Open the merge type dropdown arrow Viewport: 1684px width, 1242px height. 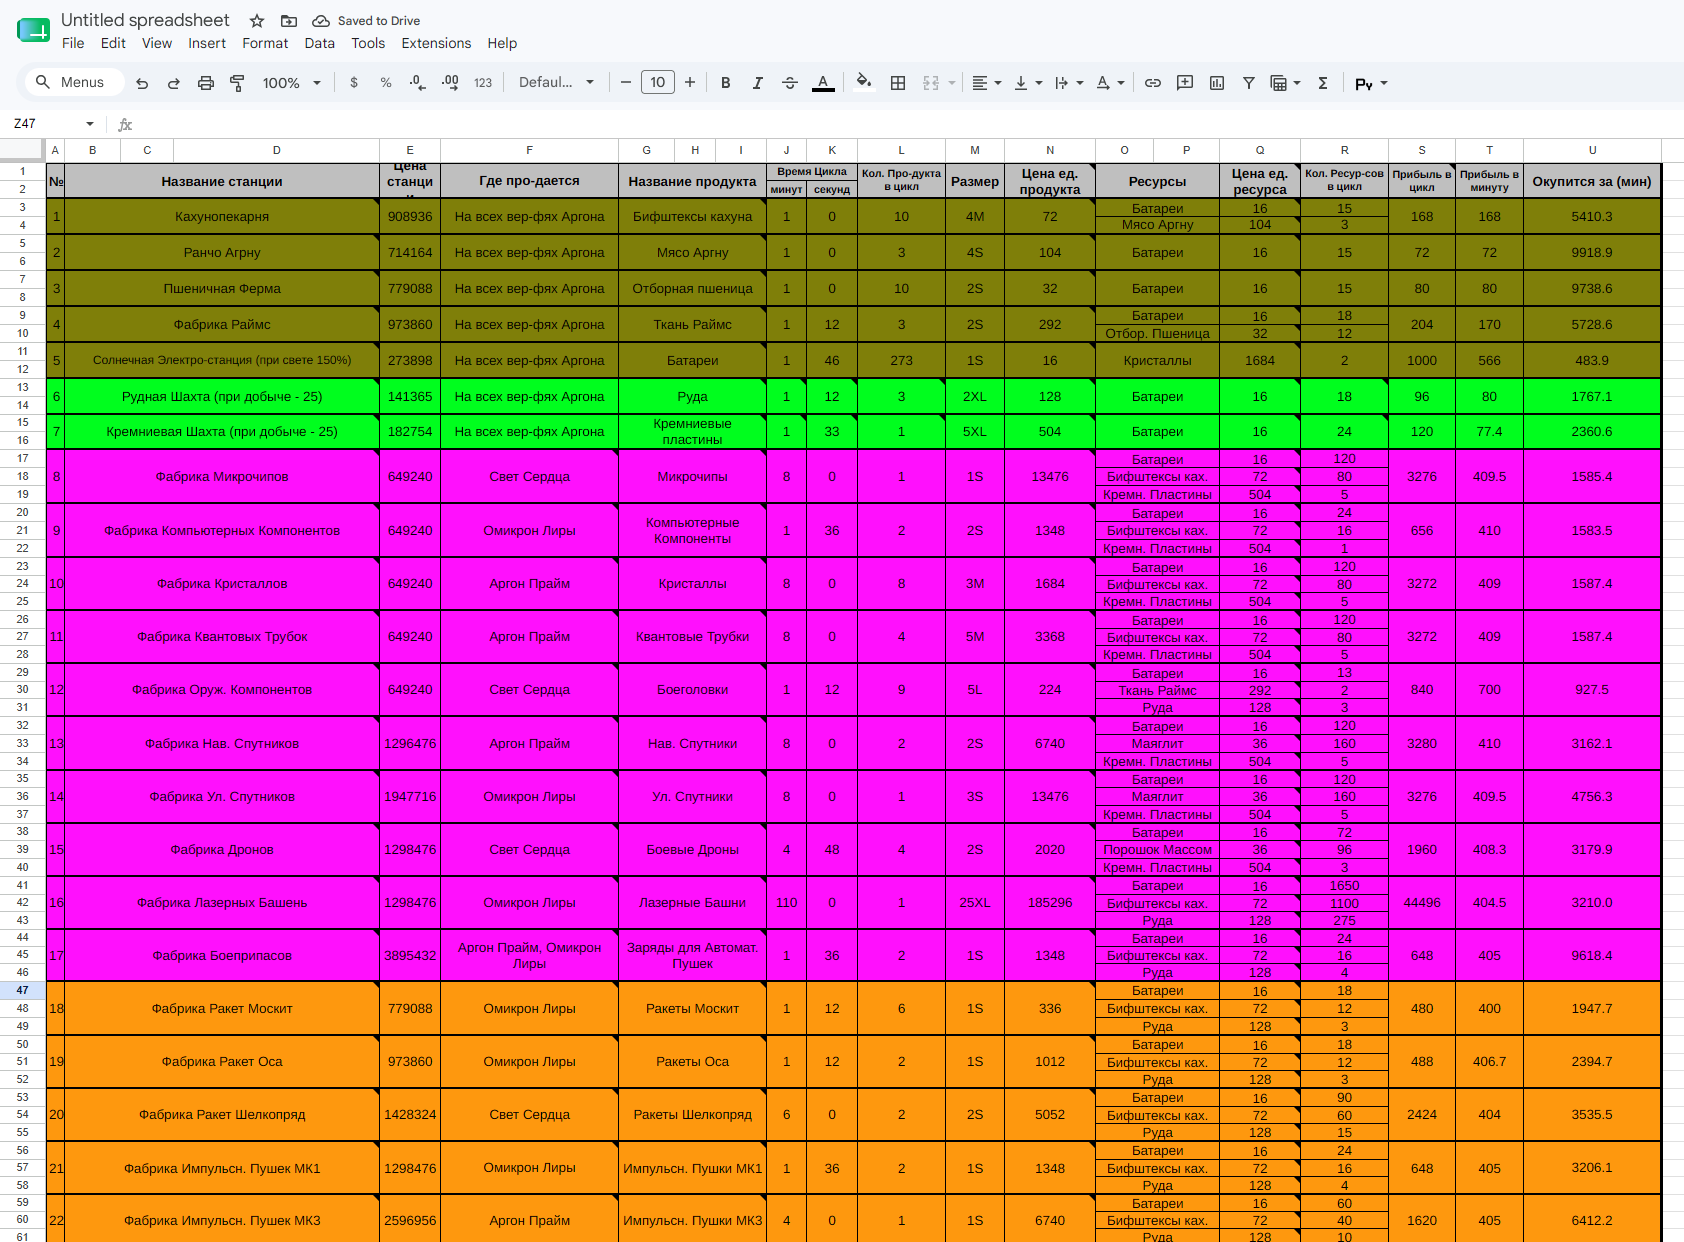(952, 83)
